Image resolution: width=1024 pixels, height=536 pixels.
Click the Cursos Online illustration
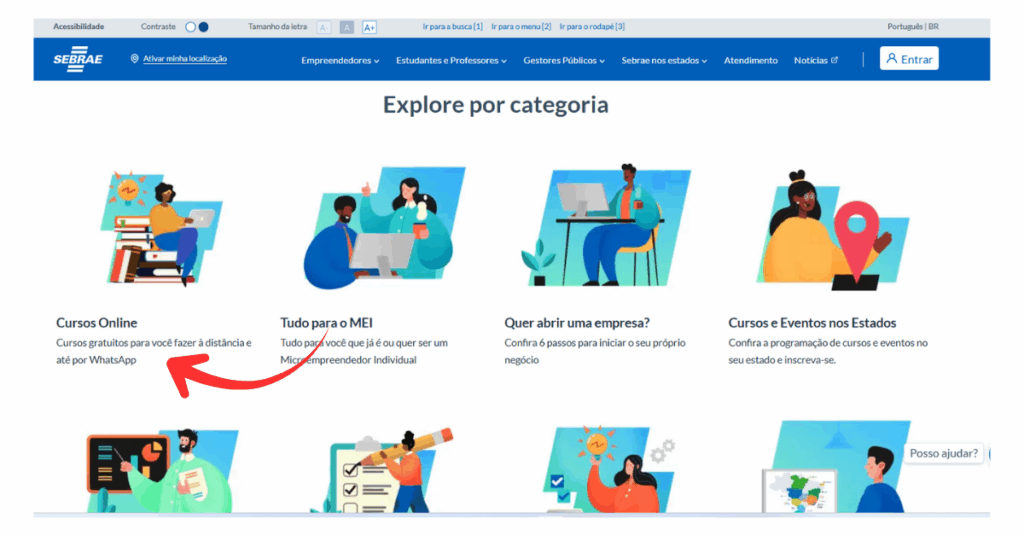pos(162,228)
